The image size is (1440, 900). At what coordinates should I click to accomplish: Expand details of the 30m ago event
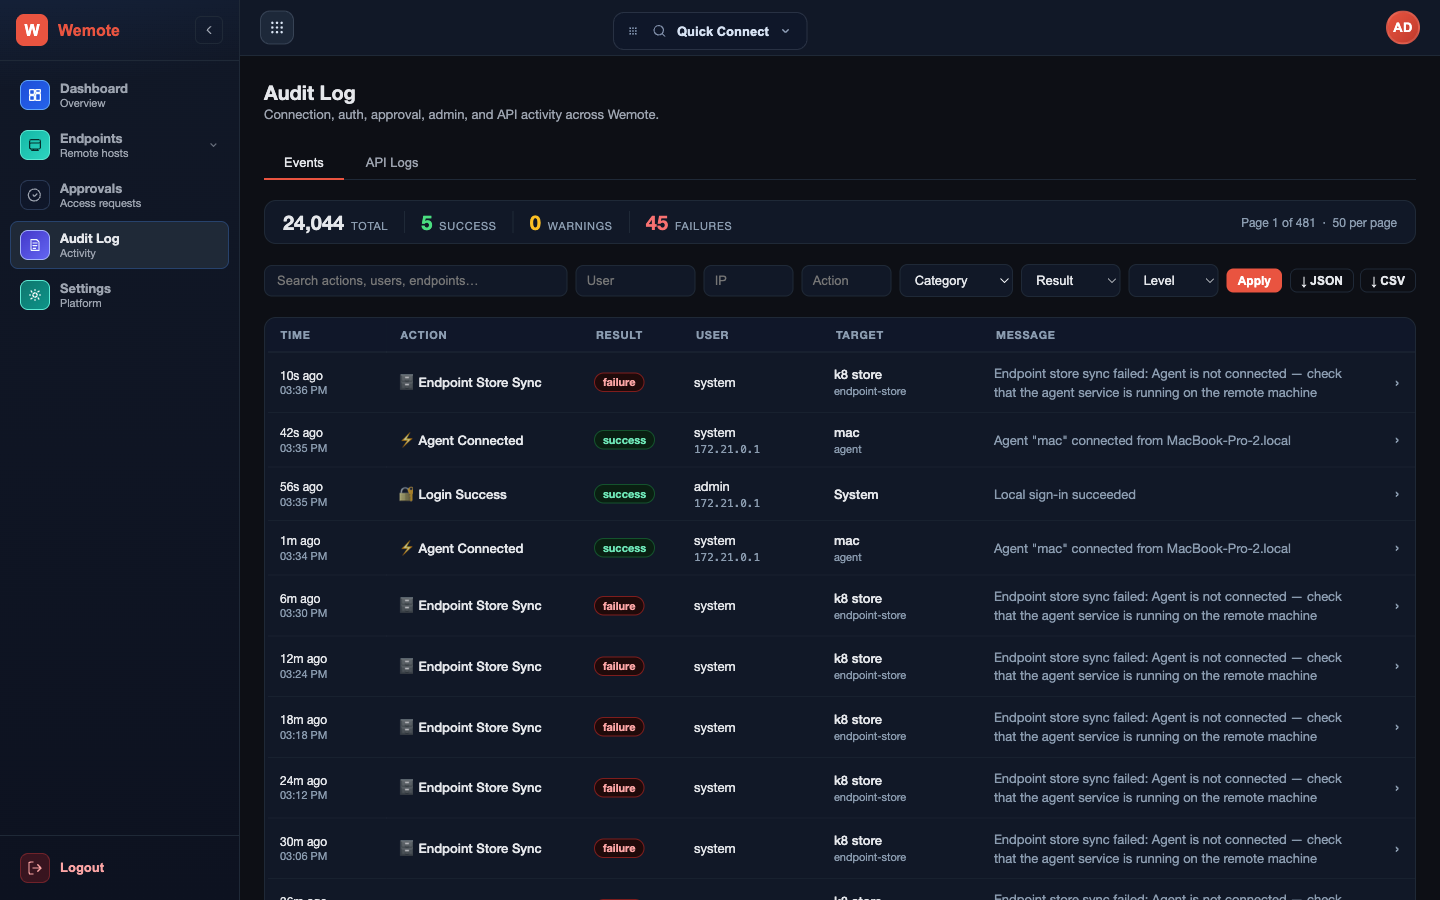[1397, 849]
